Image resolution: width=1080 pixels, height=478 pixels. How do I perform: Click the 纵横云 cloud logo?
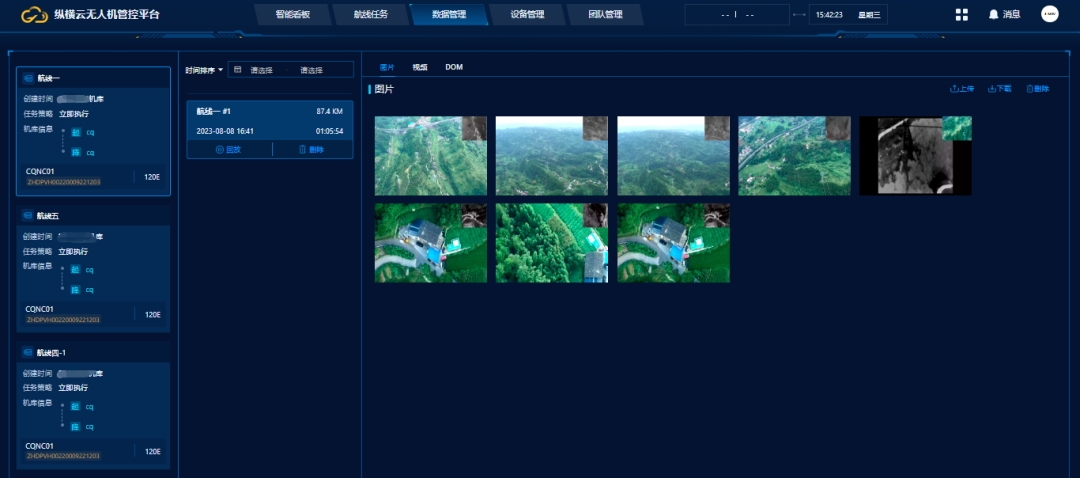pyautogui.click(x=36, y=15)
